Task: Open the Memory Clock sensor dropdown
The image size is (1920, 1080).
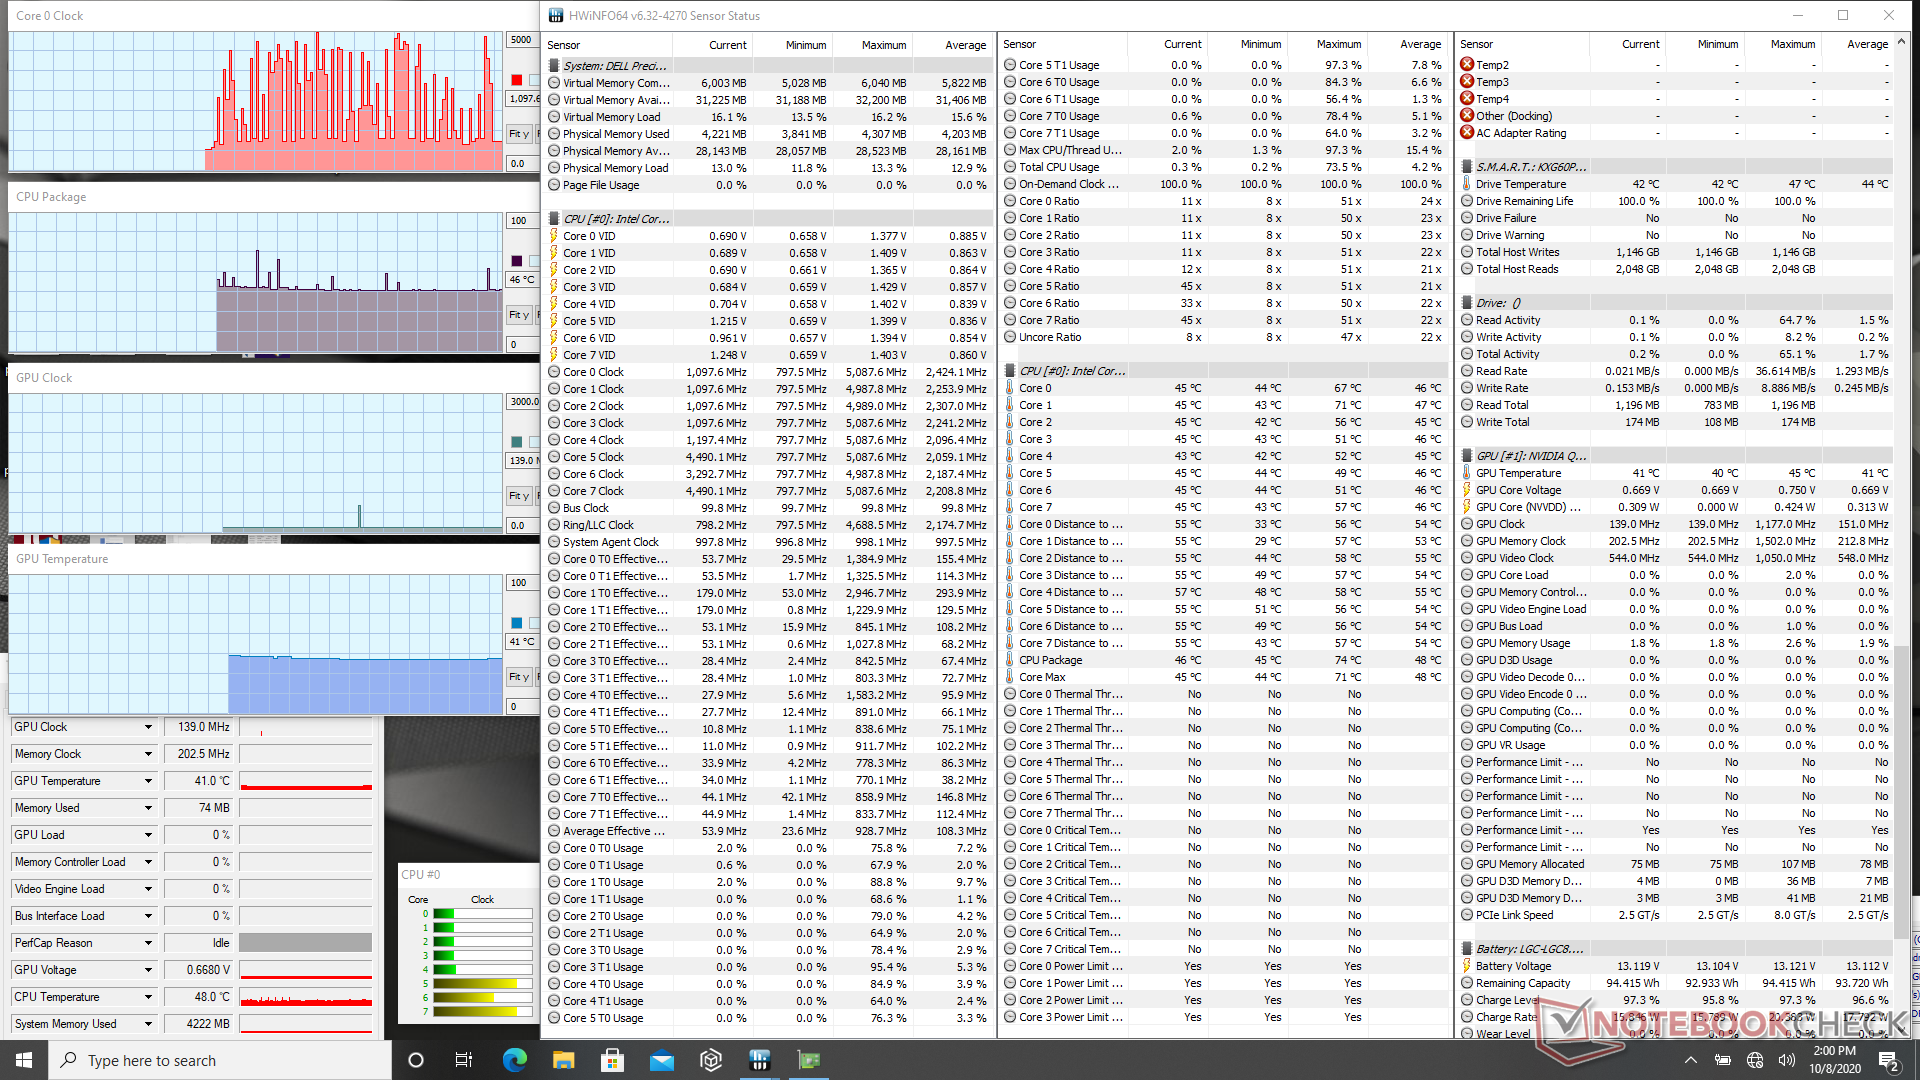Action: pyautogui.click(x=148, y=754)
